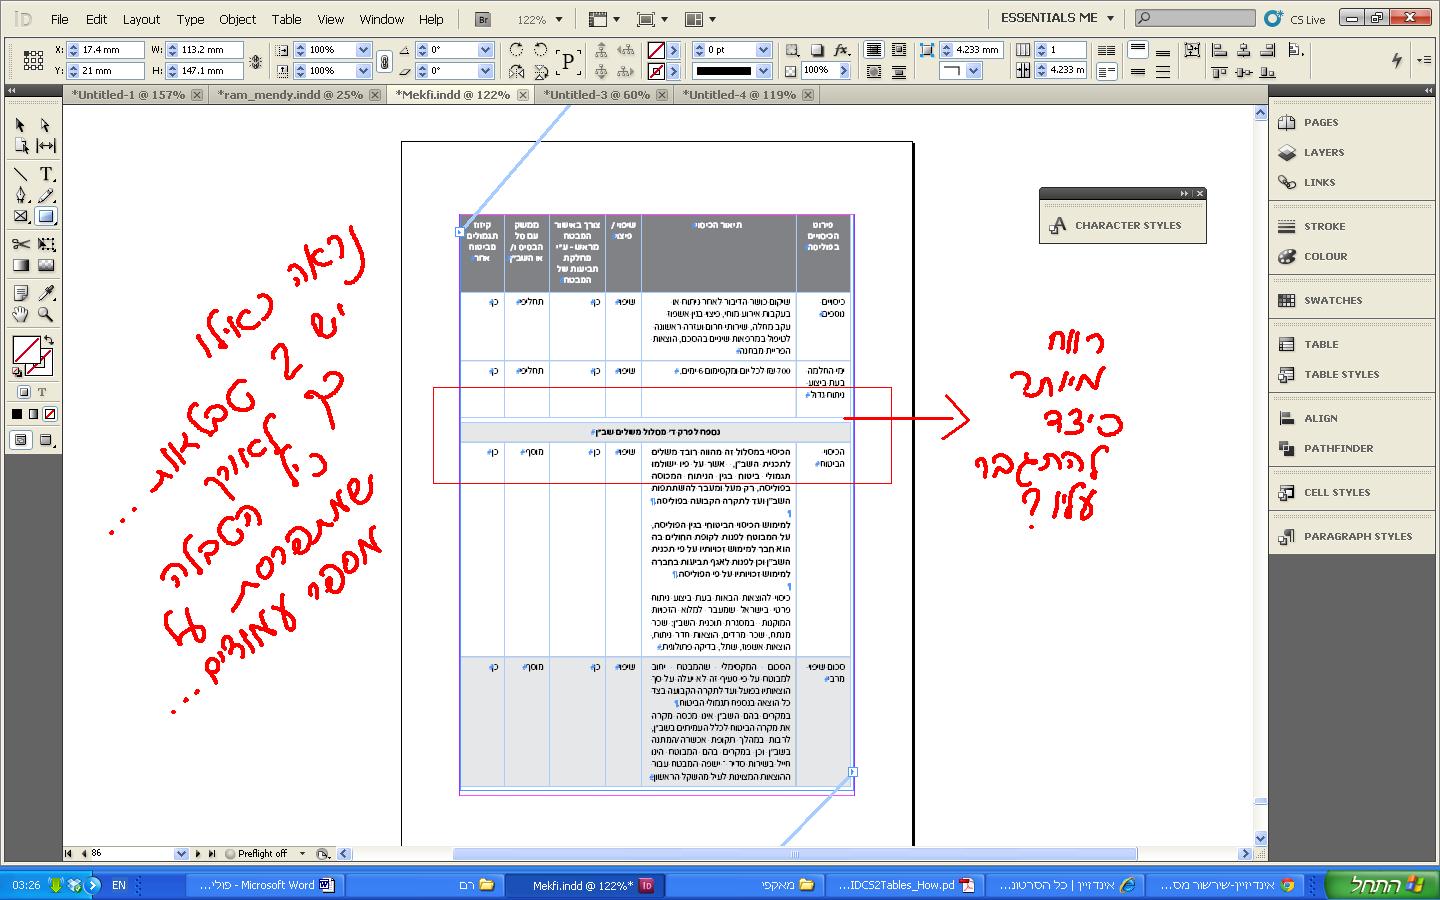Click the X position input field
The width and height of the screenshot is (1440, 900).
point(107,50)
